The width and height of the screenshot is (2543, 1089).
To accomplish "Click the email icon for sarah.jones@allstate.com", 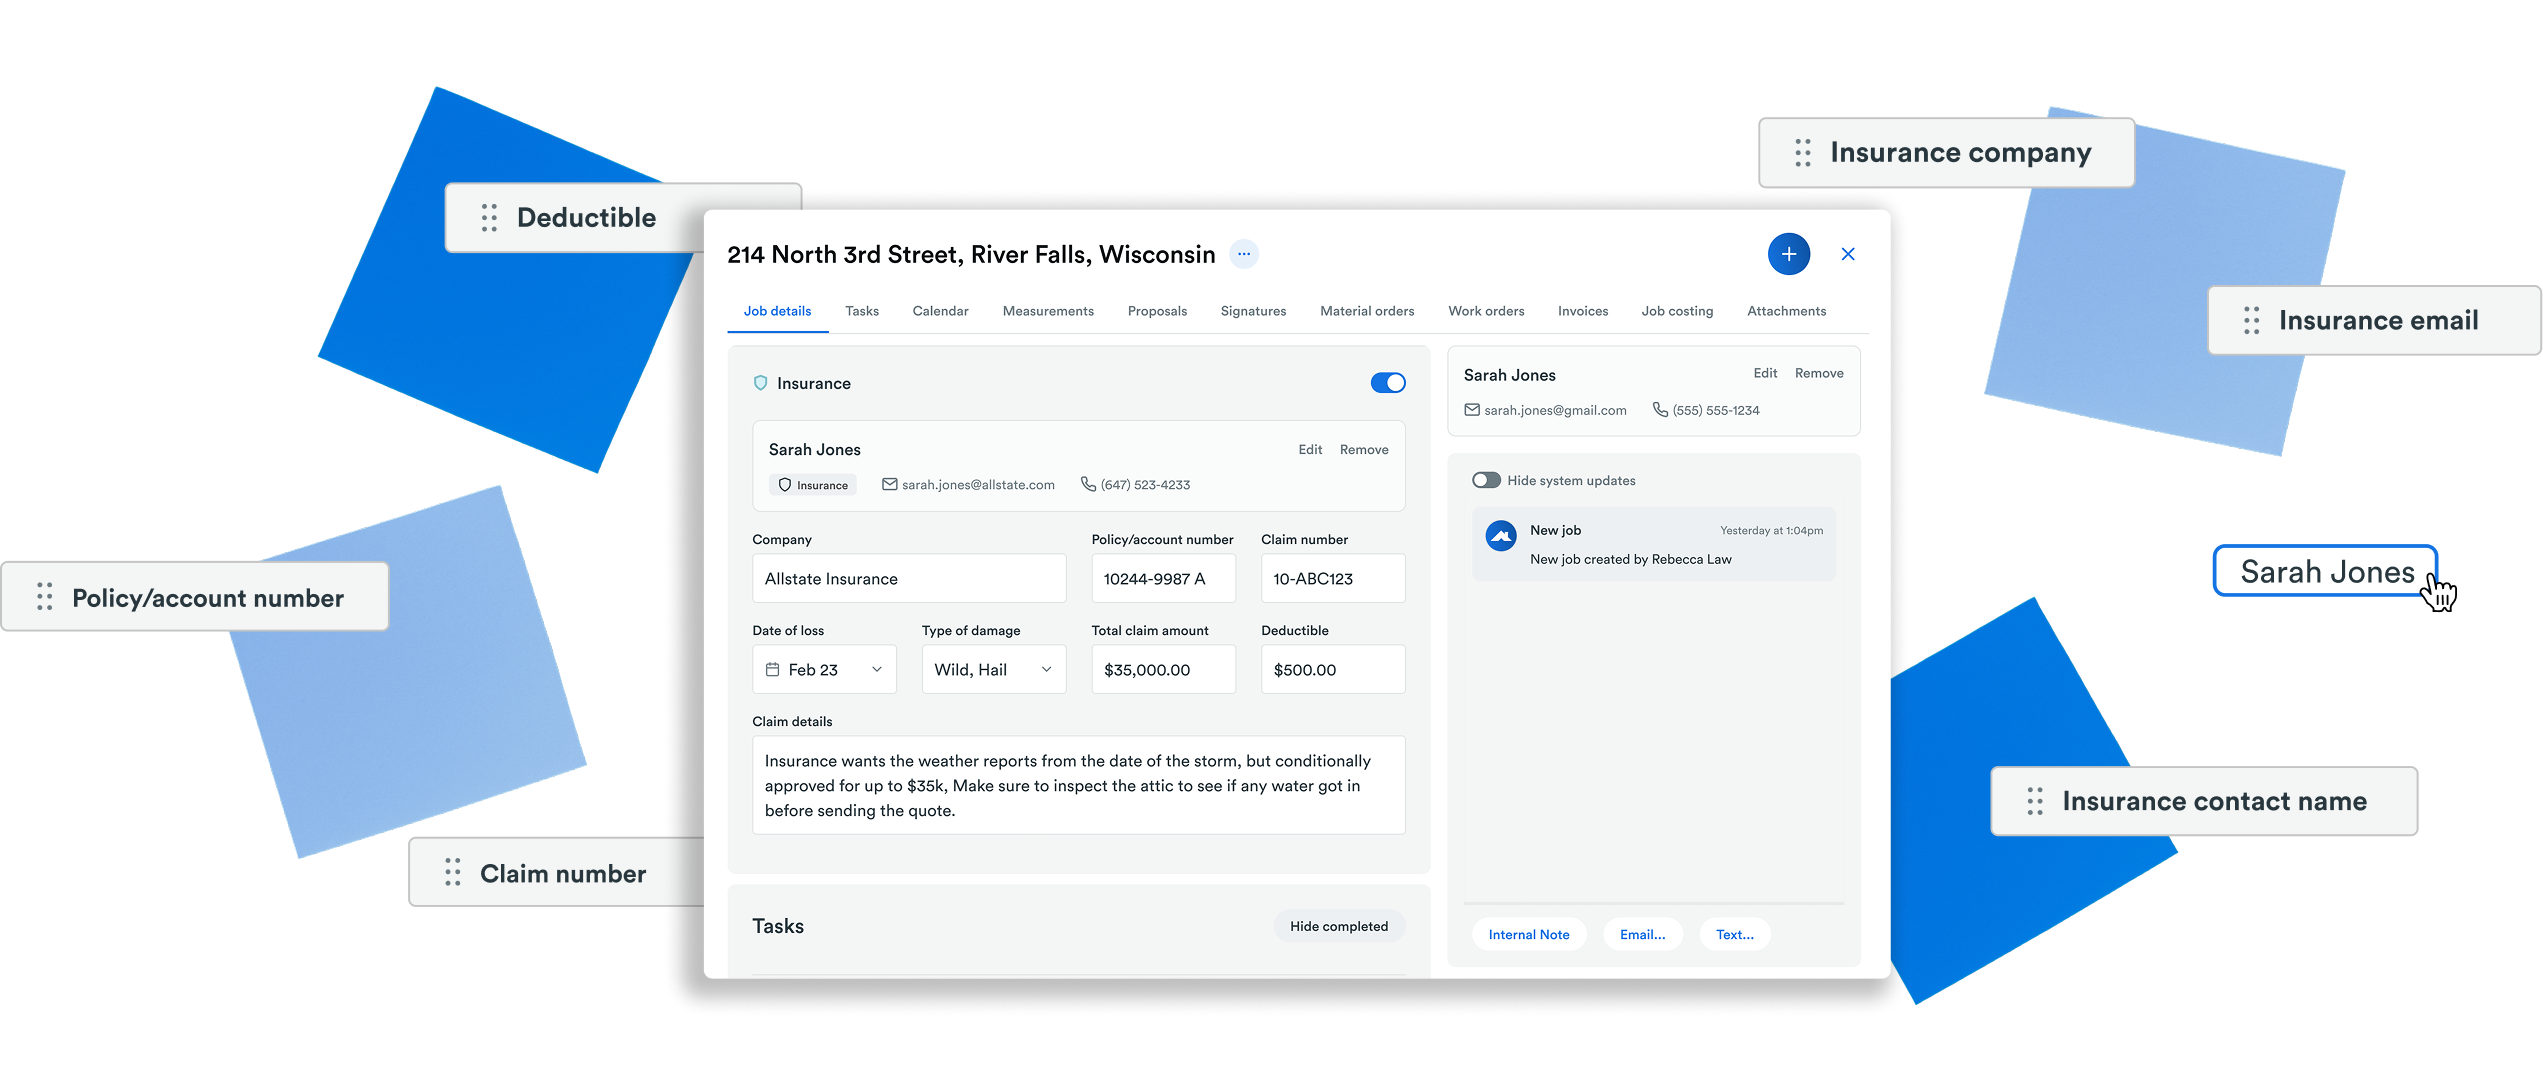I will (889, 485).
